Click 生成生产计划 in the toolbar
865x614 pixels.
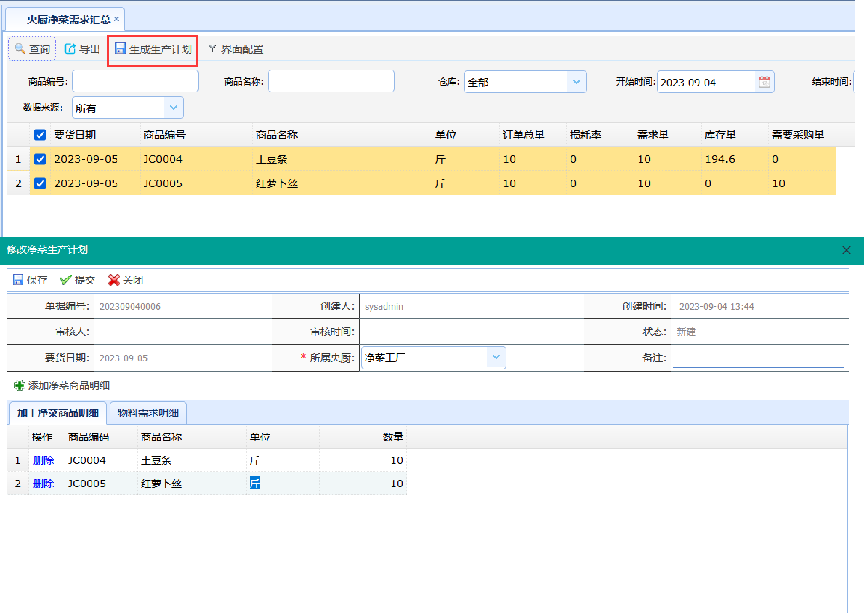tap(153, 49)
